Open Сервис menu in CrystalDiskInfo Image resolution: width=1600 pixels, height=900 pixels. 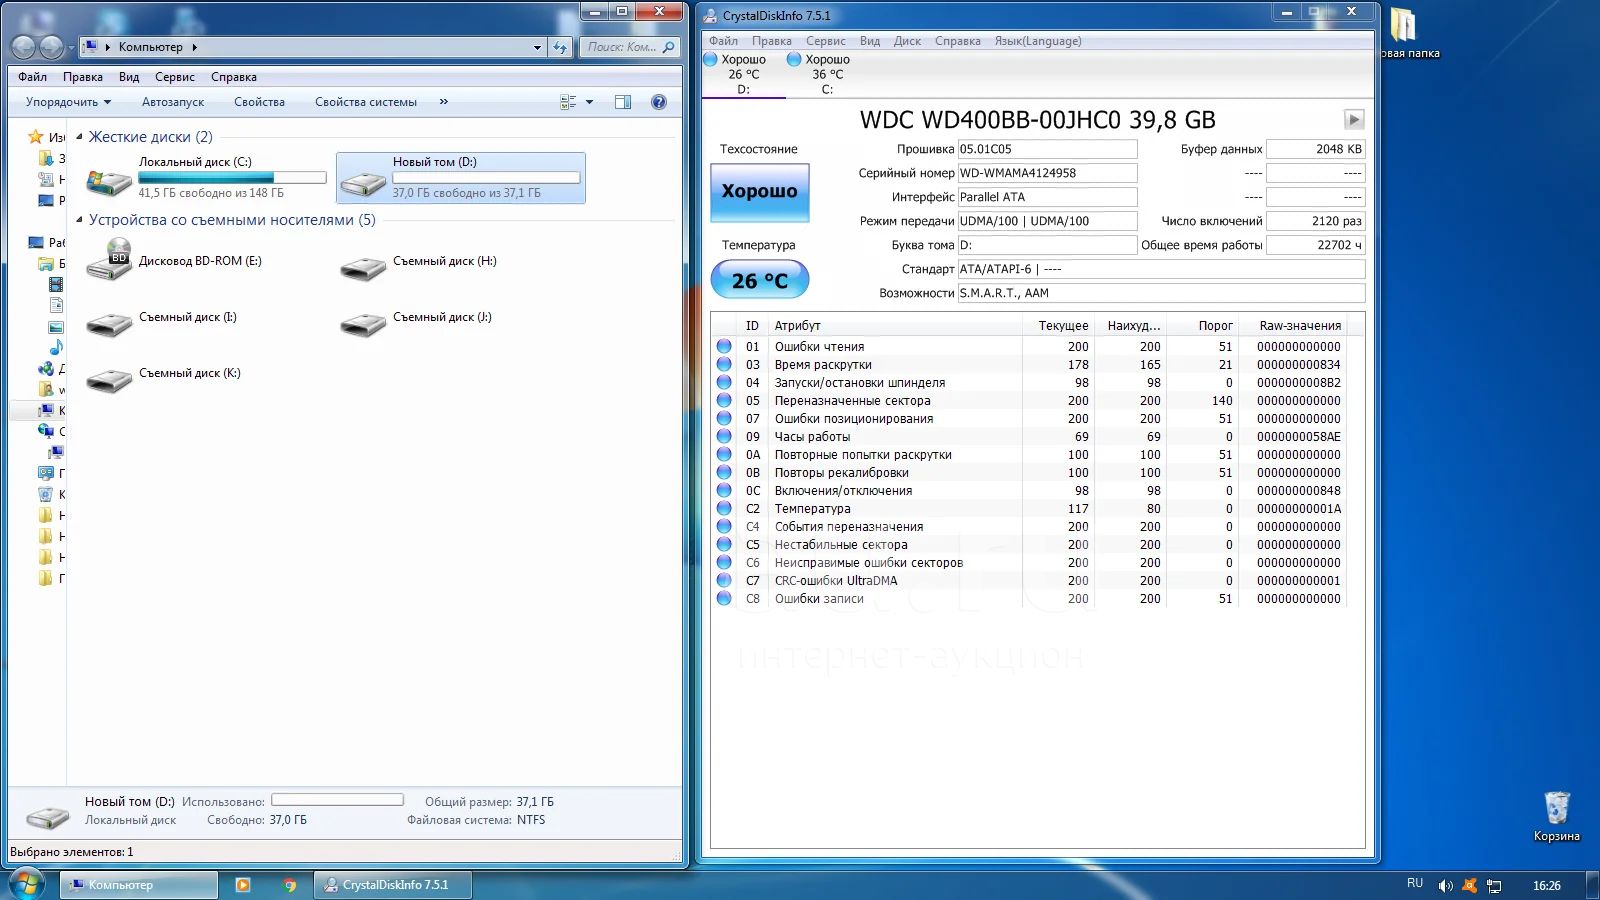click(x=826, y=41)
